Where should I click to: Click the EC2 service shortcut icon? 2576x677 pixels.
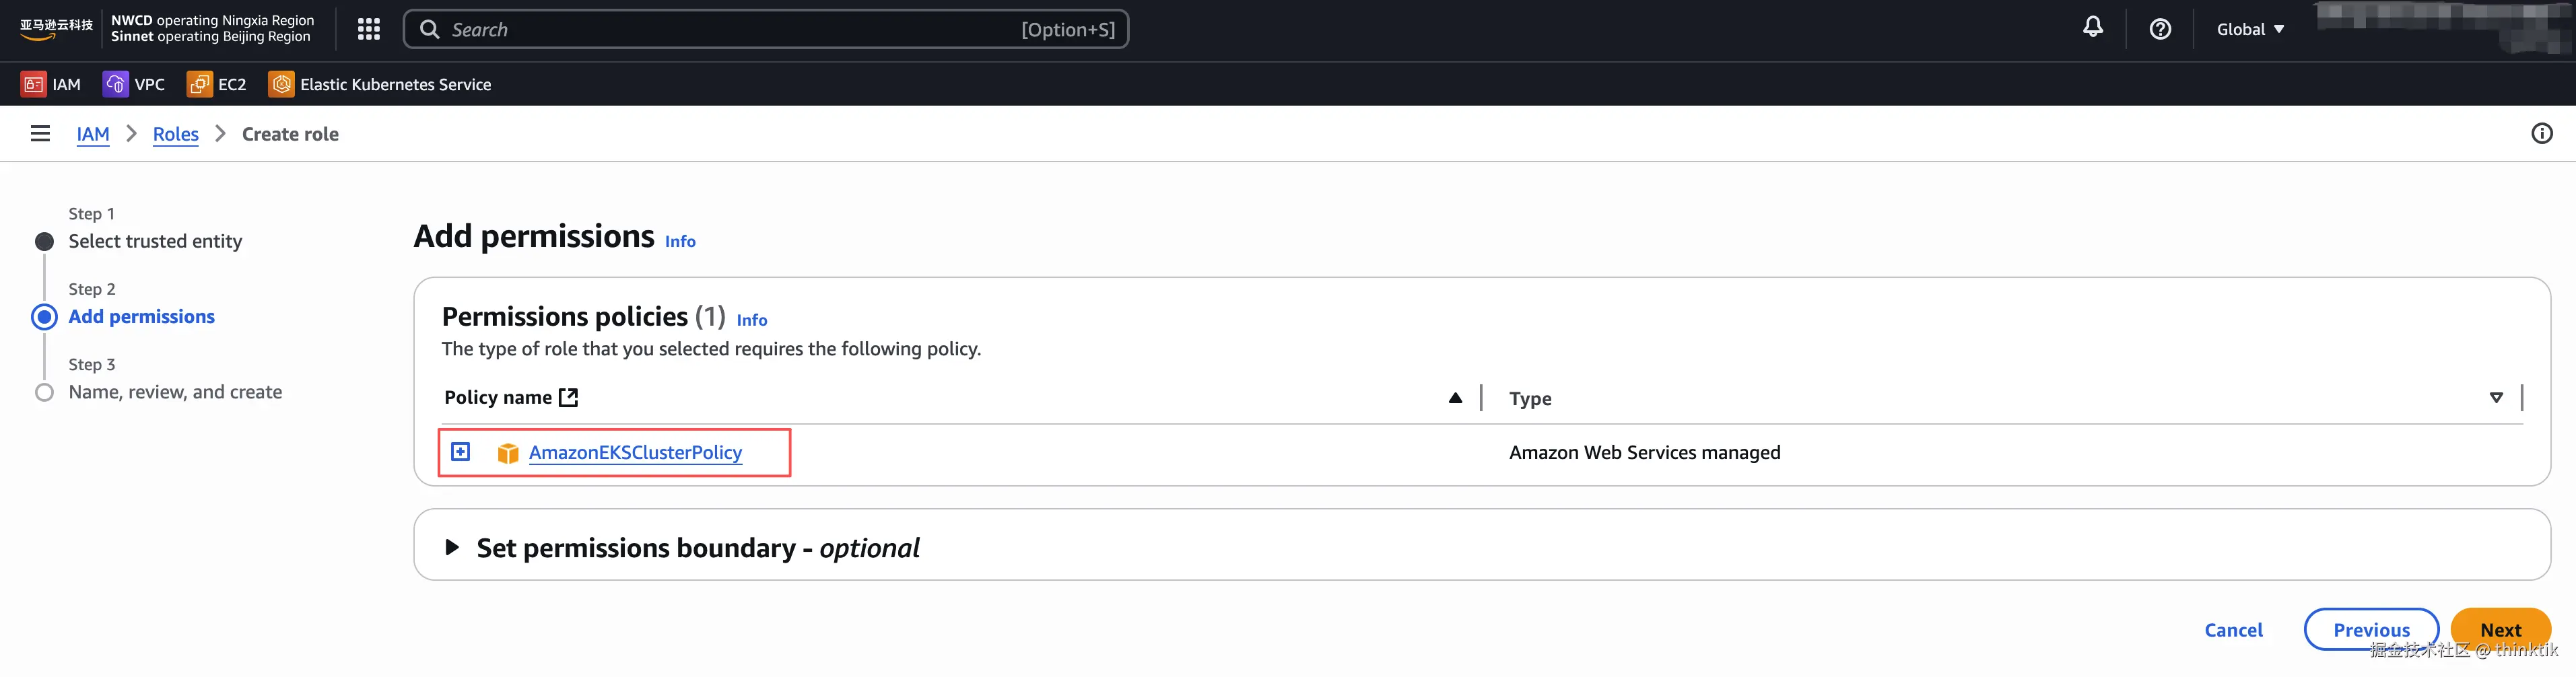199,84
